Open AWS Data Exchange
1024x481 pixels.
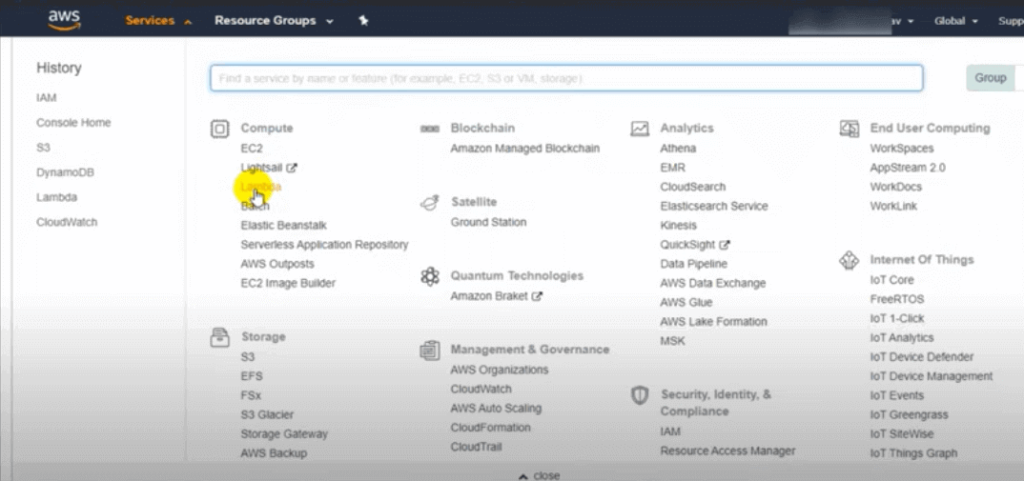tap(713, 283)
